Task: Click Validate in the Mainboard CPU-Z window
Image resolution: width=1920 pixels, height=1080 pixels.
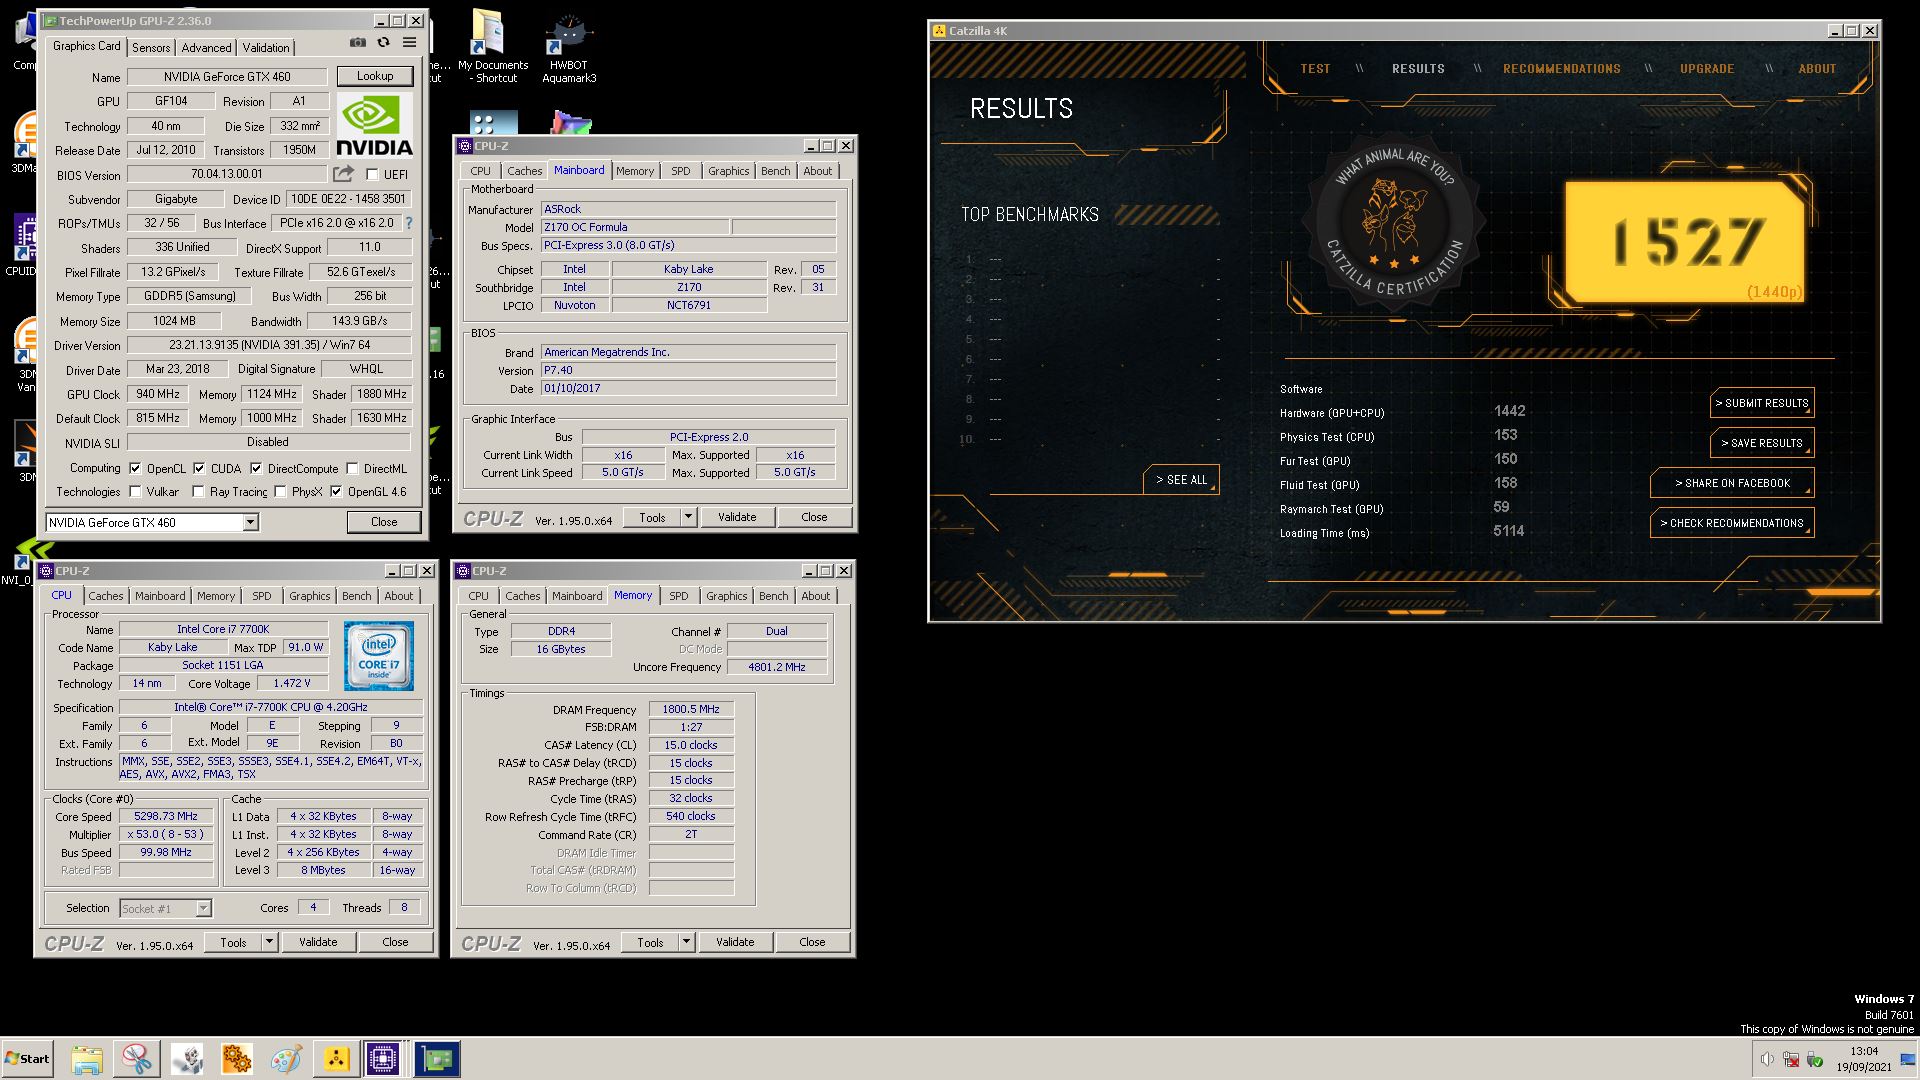Action: click(737, 517)
